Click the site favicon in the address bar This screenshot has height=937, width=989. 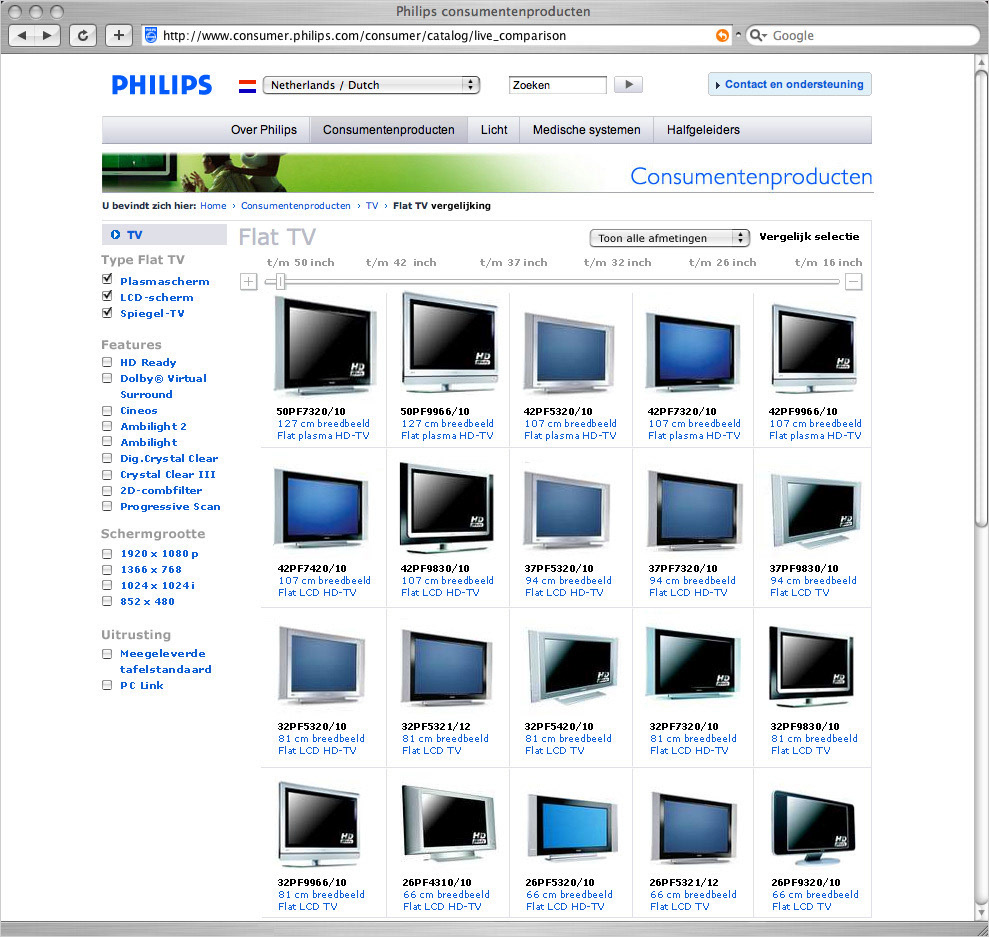coord(151,35)
